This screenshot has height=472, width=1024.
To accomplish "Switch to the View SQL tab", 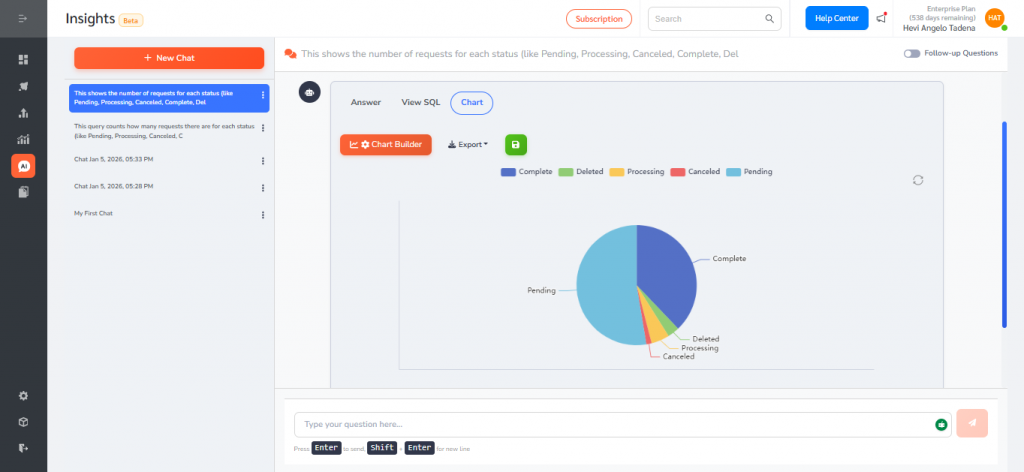I will (420, 102).
